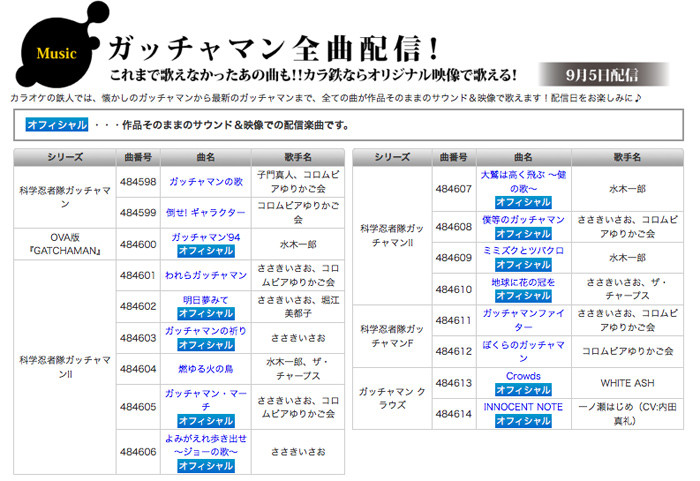The height and width of the screenshot is (481, 700).
Task: Click オフィシャル badge in the legend box
Action: click(57, 125)
